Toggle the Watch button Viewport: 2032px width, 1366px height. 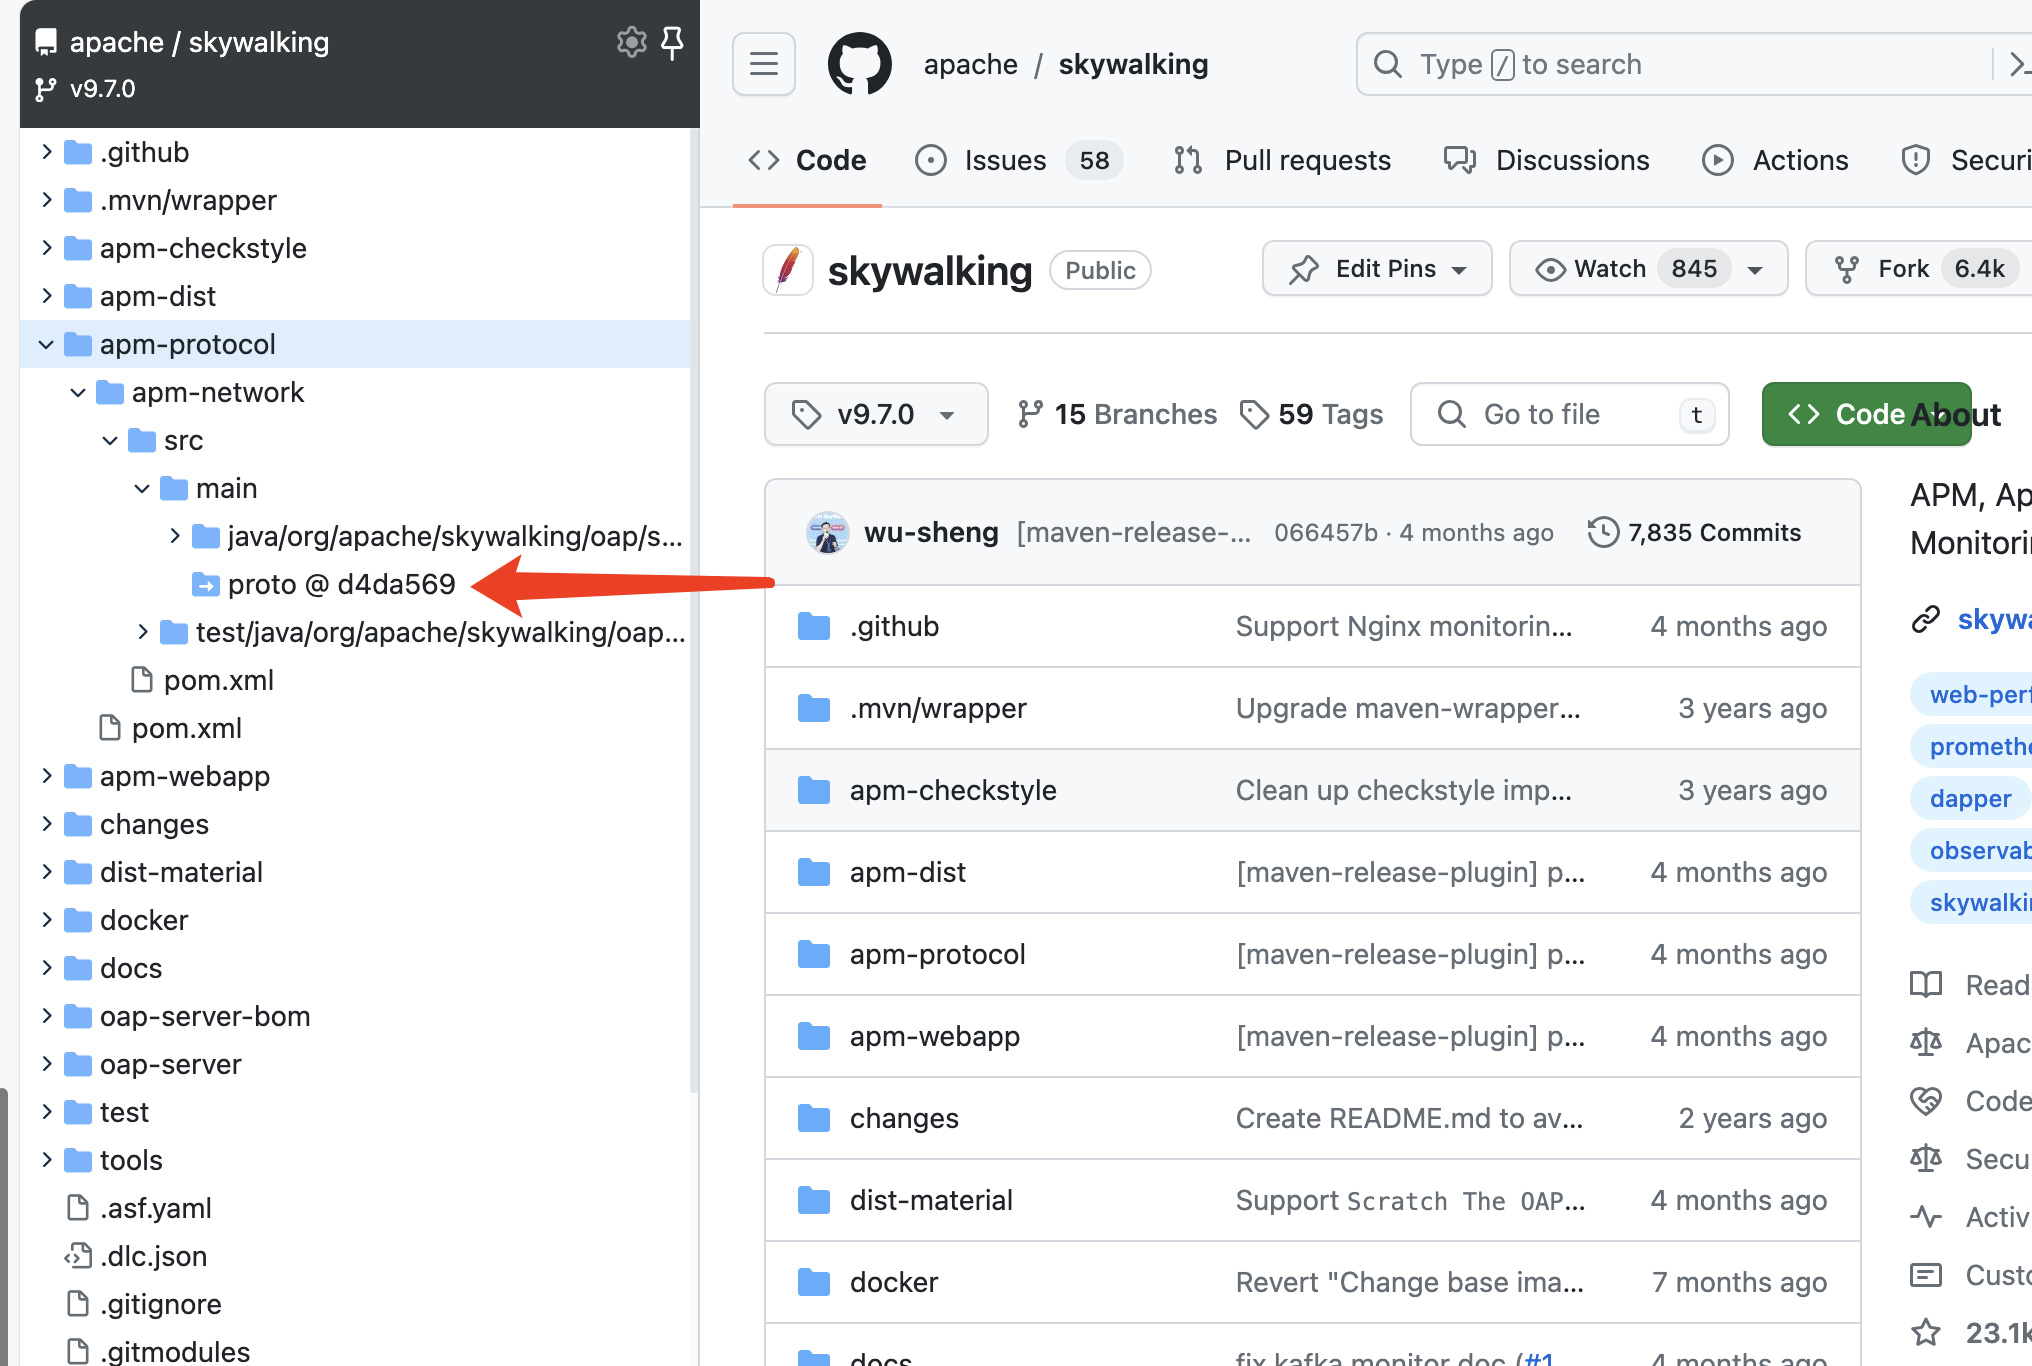[x=1610, y=269]
